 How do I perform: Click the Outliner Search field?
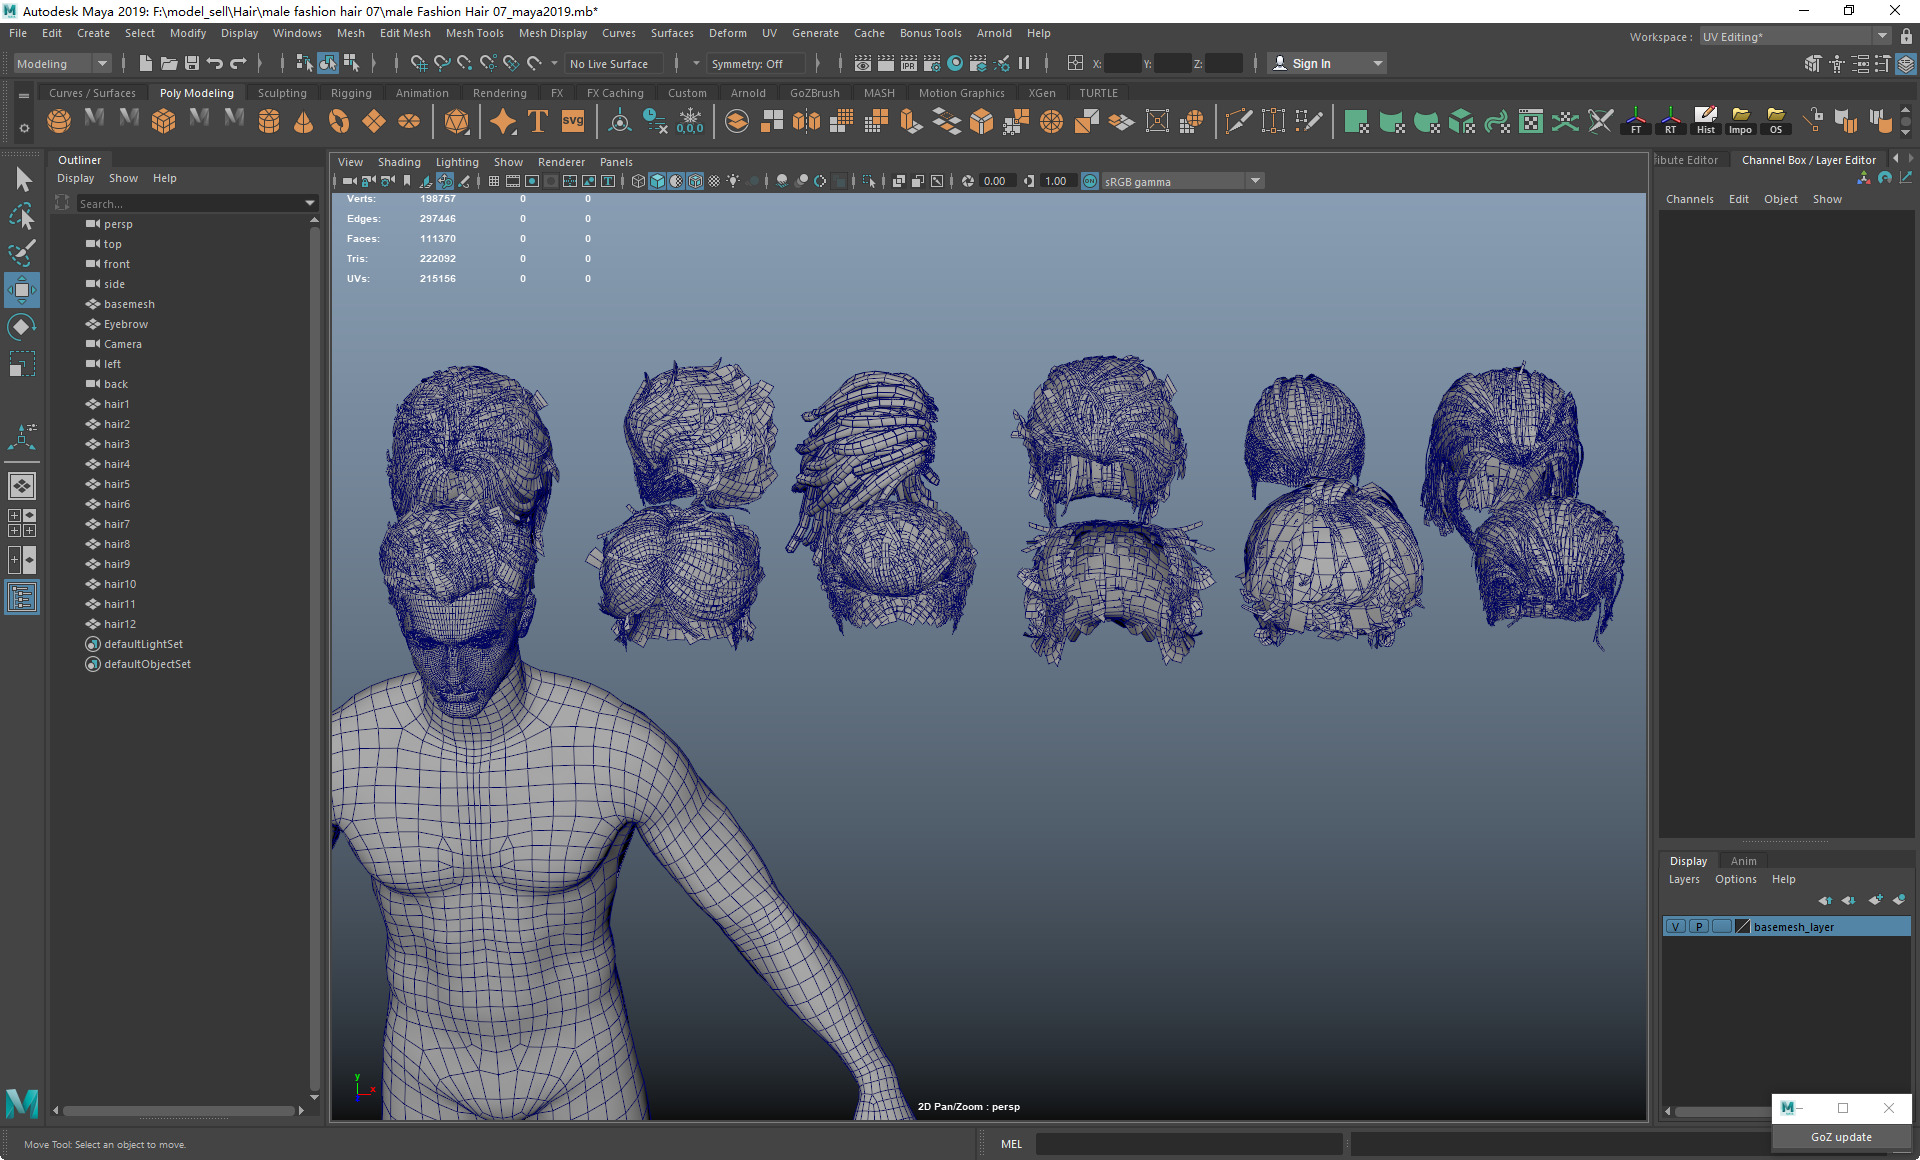(x=190, y=204)
